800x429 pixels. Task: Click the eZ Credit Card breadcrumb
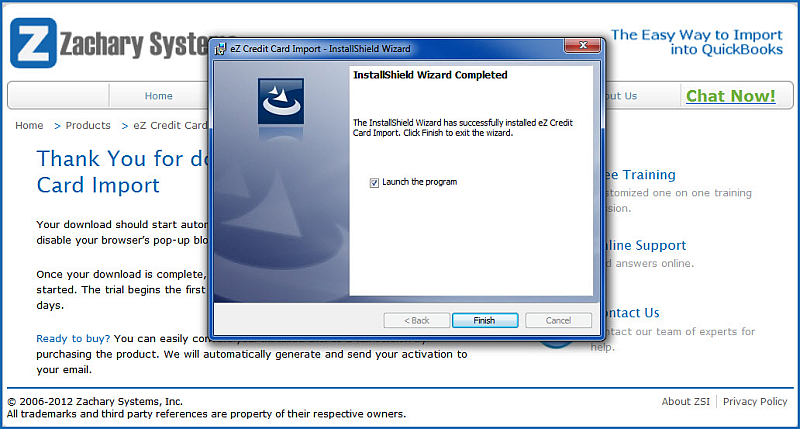(170, 125)
